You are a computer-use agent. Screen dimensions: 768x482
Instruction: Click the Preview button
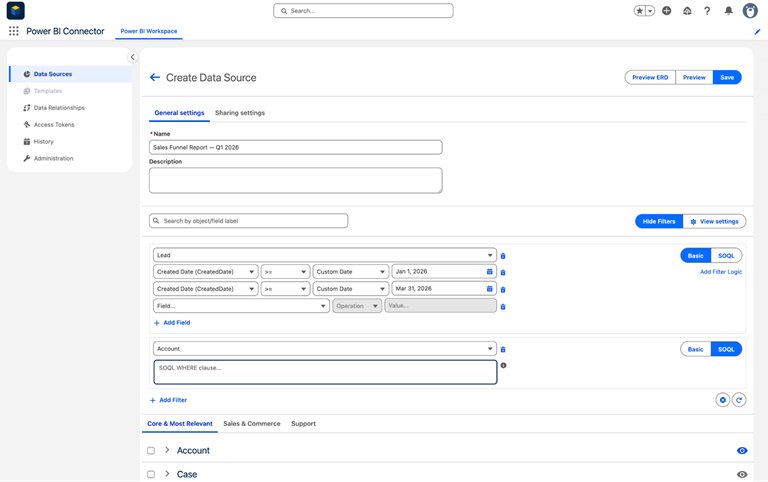coord(694,77)
